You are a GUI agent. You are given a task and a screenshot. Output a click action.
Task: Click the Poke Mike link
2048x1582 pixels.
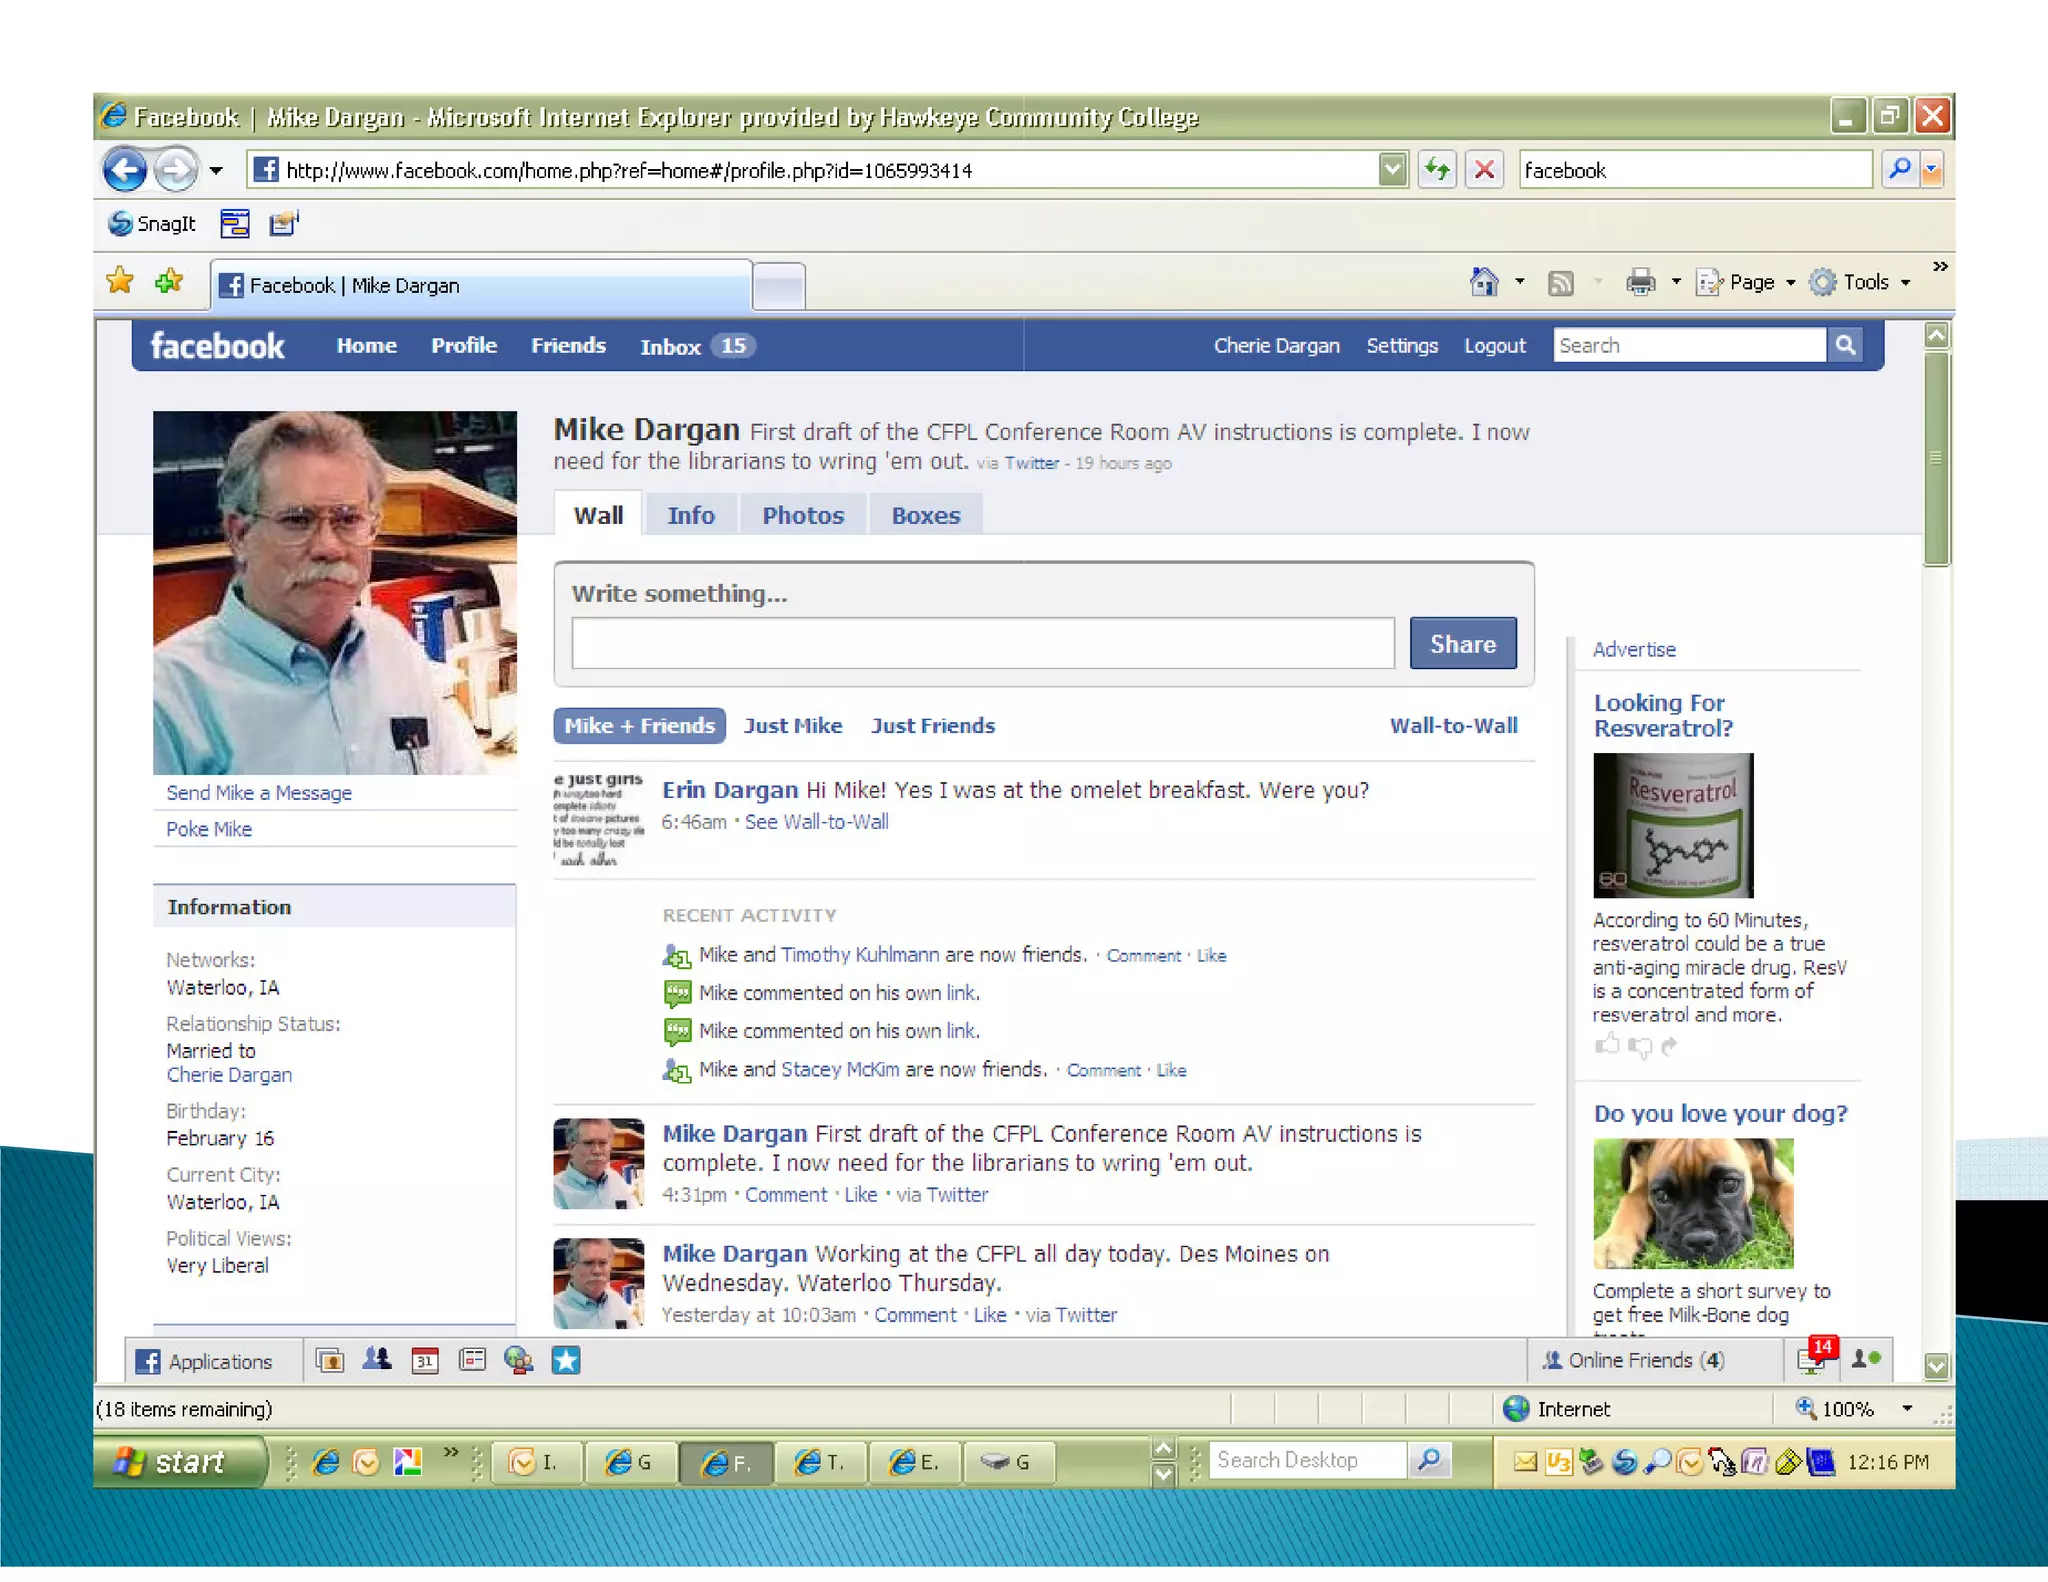[x=209, y=829]
